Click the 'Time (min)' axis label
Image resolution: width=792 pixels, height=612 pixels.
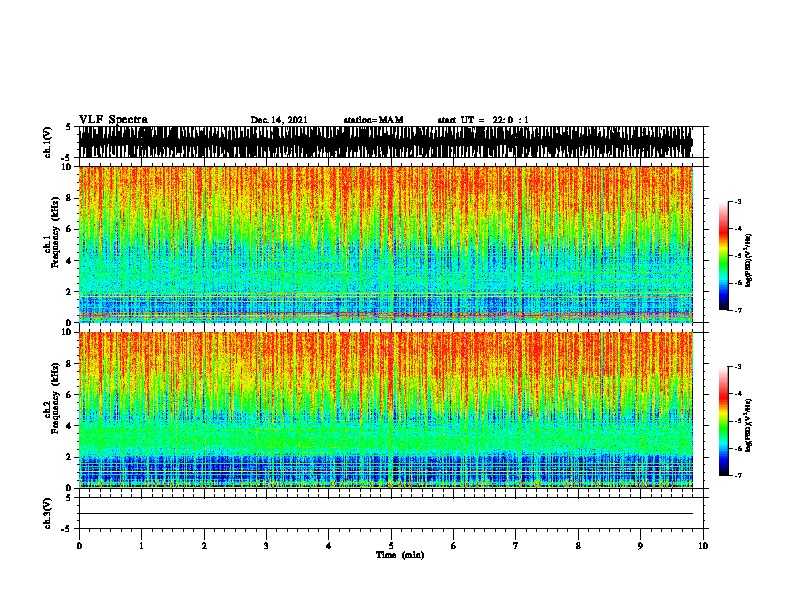[x=400, y=555]
